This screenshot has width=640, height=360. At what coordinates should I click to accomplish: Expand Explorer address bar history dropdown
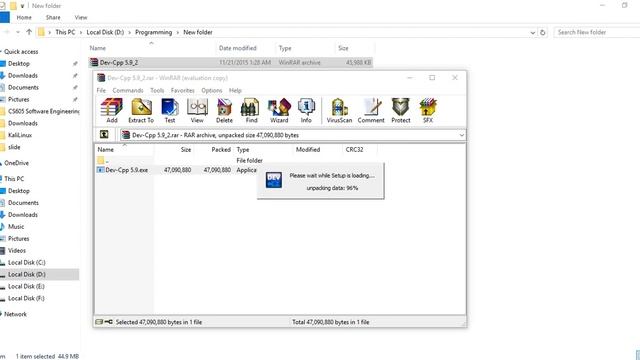(x=533, y=32)
